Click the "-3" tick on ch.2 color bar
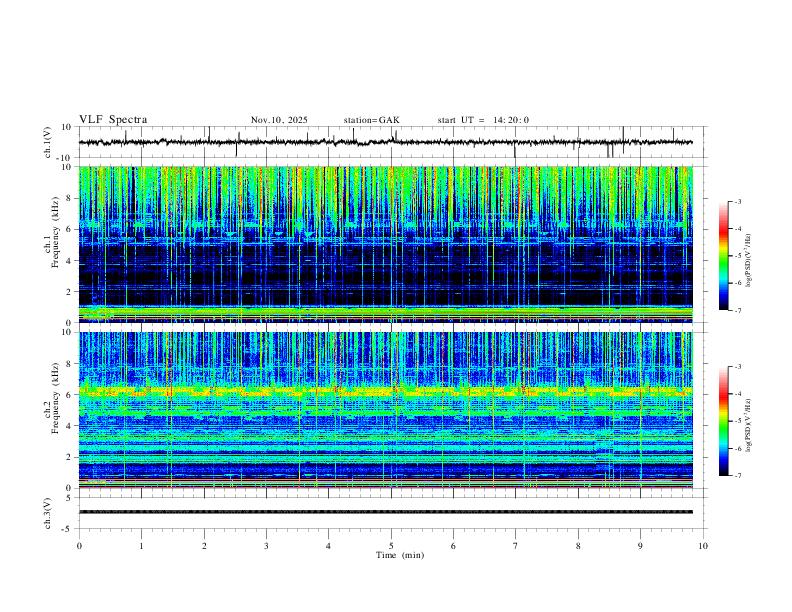792x612 pixels. click(737, 367)
